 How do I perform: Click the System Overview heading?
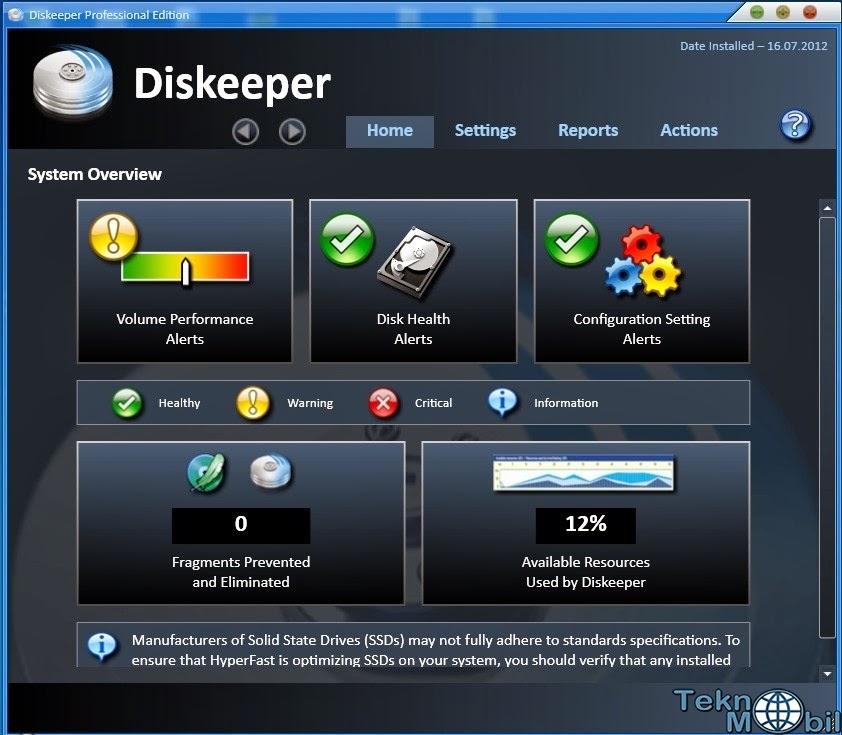[95, 174]
